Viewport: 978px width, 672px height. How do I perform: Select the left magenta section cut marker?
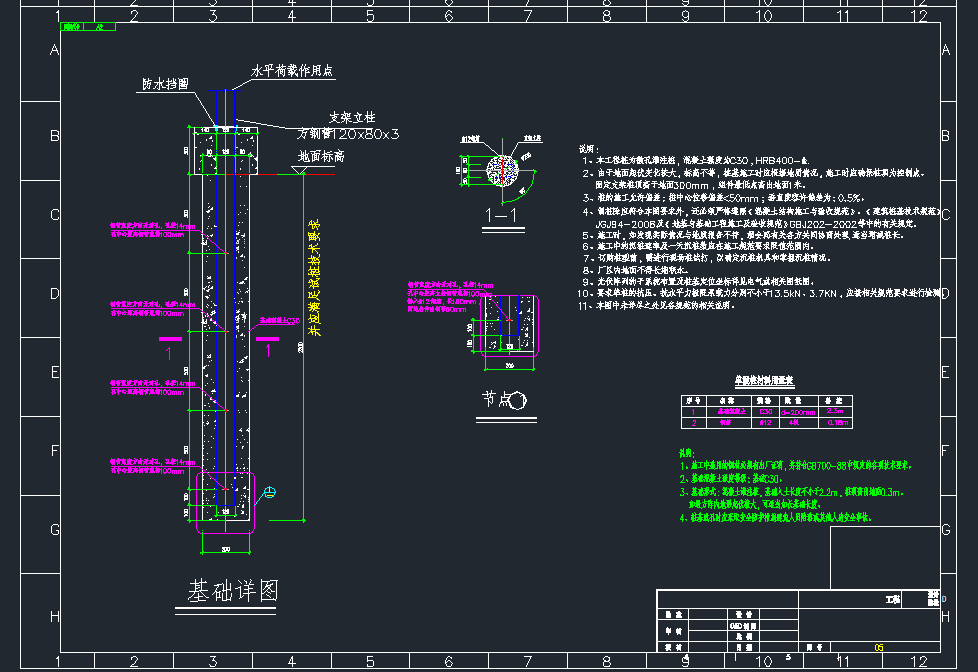(x=169, y=342)
